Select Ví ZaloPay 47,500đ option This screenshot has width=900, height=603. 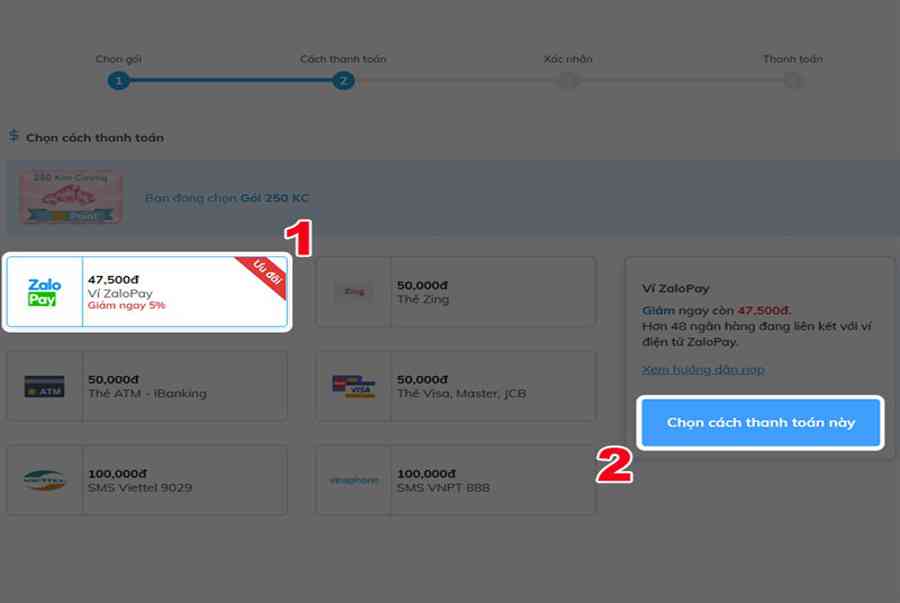[147, 292]
